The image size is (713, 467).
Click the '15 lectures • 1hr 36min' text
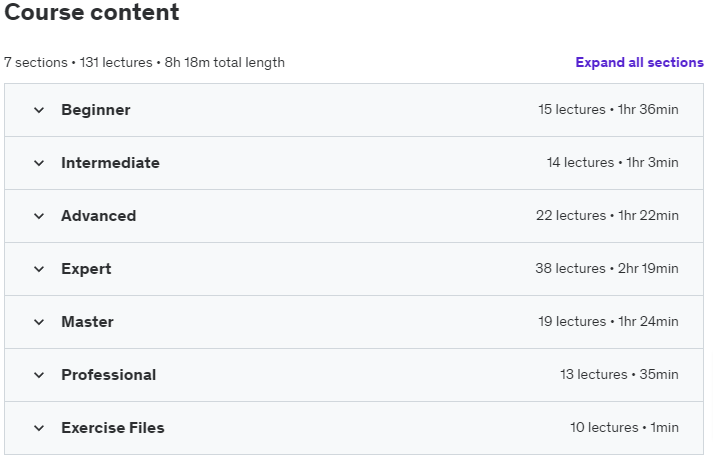(608, 110)
